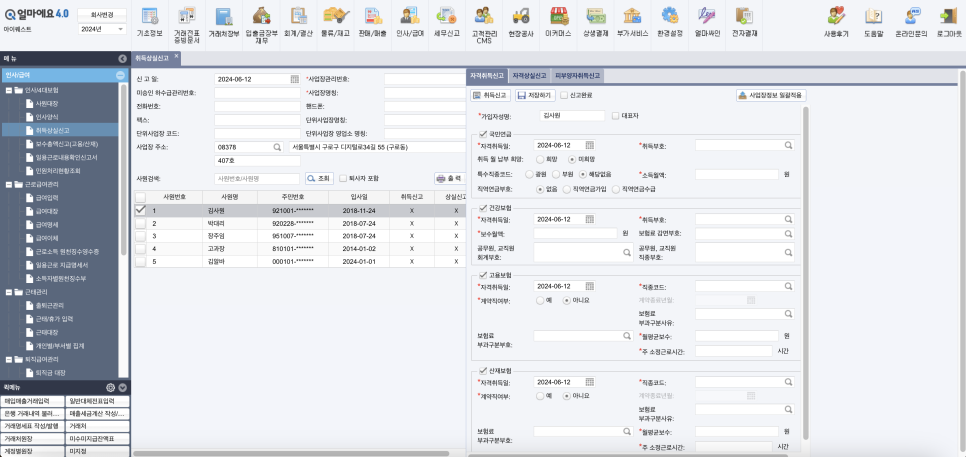Viewport: 966px width, 457px height.
Task: Open the 부가서비스 module
Action: point(633,23)
